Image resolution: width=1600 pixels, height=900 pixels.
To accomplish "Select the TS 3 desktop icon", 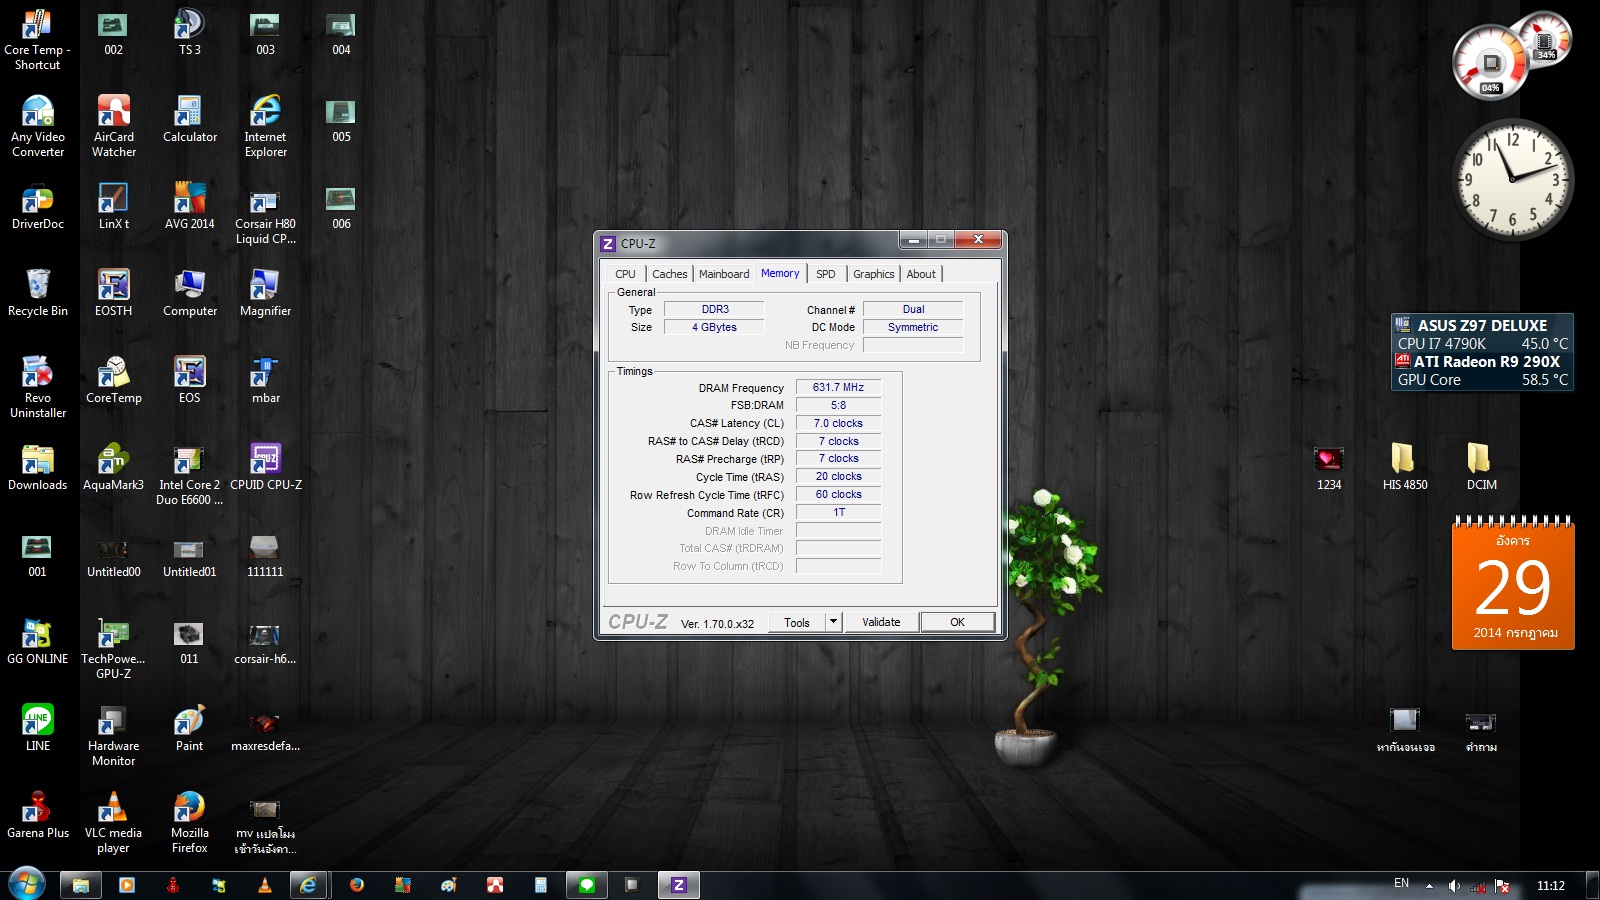I will (190, 33).
